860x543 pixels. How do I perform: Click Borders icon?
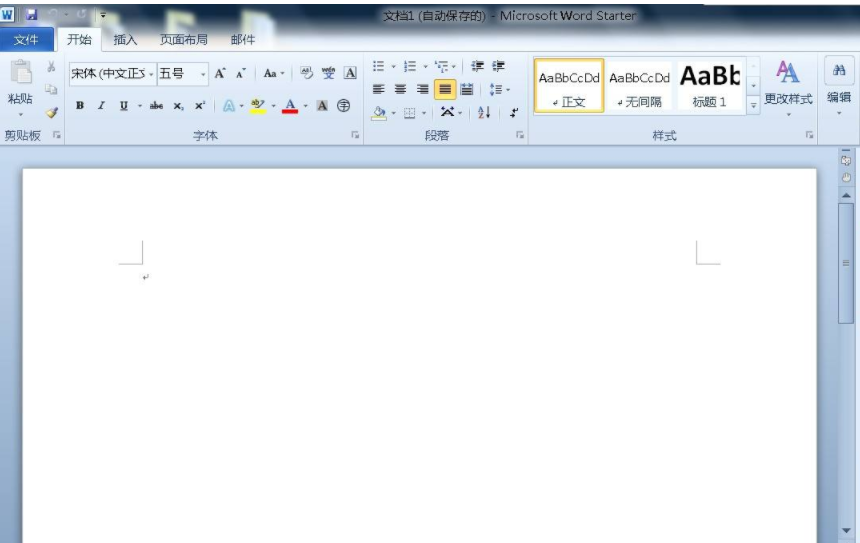[x=409, y=113]
